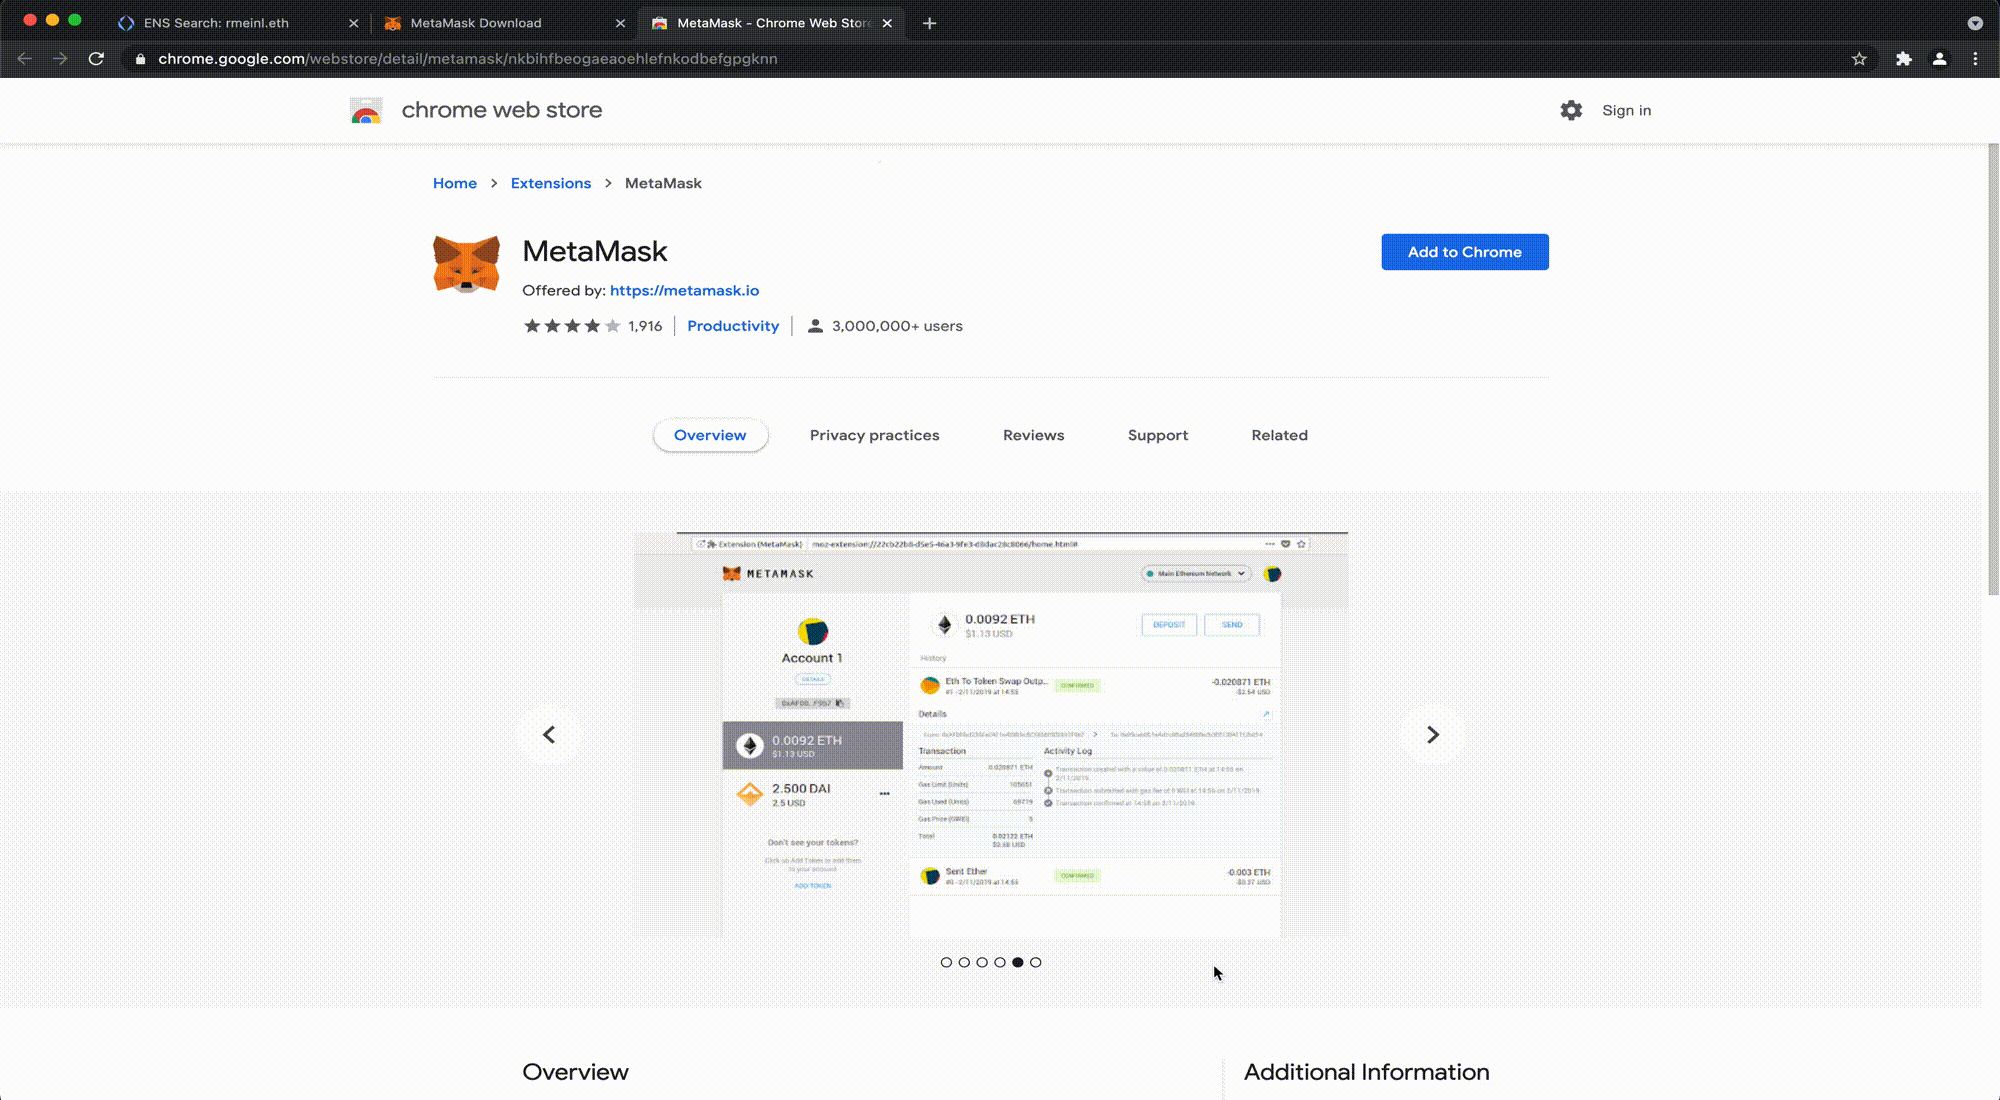This screenshot has width=2000, height=1100.
Task: Go to Extensions breadcrumb
Action: (x=551, y=183)
